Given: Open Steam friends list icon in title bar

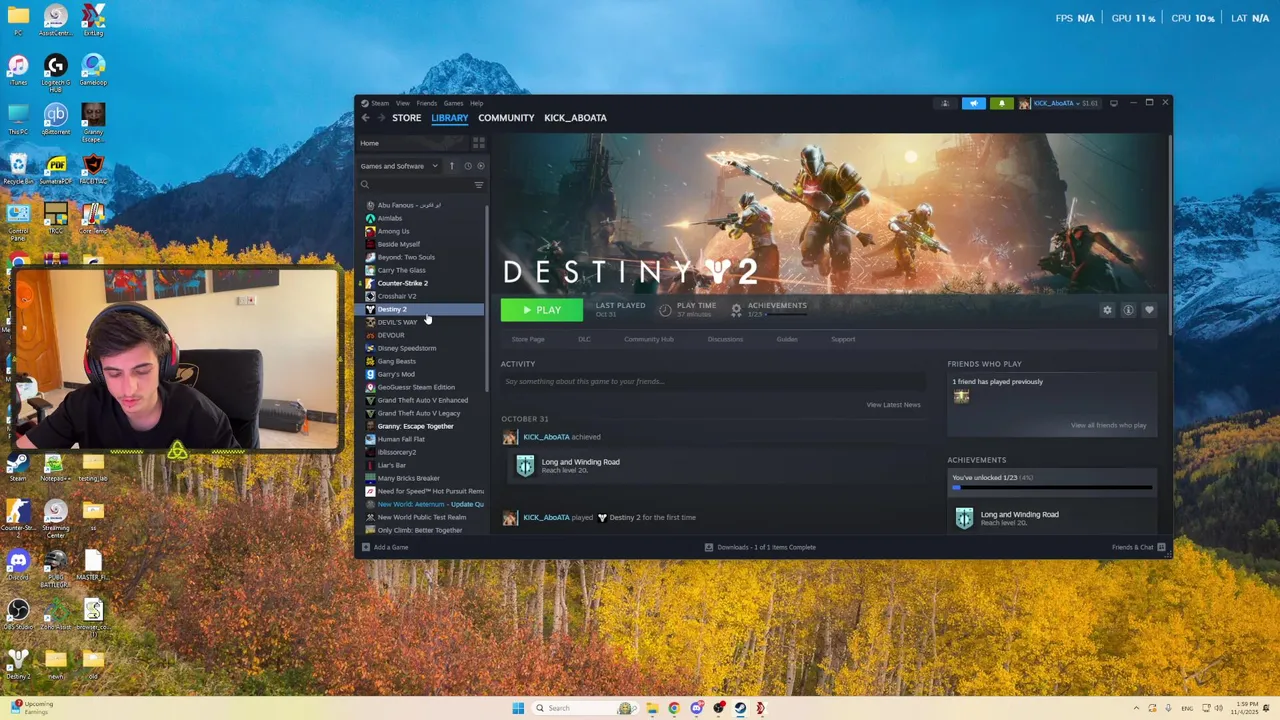Looking at the screenshot, I should pos(945,103).
